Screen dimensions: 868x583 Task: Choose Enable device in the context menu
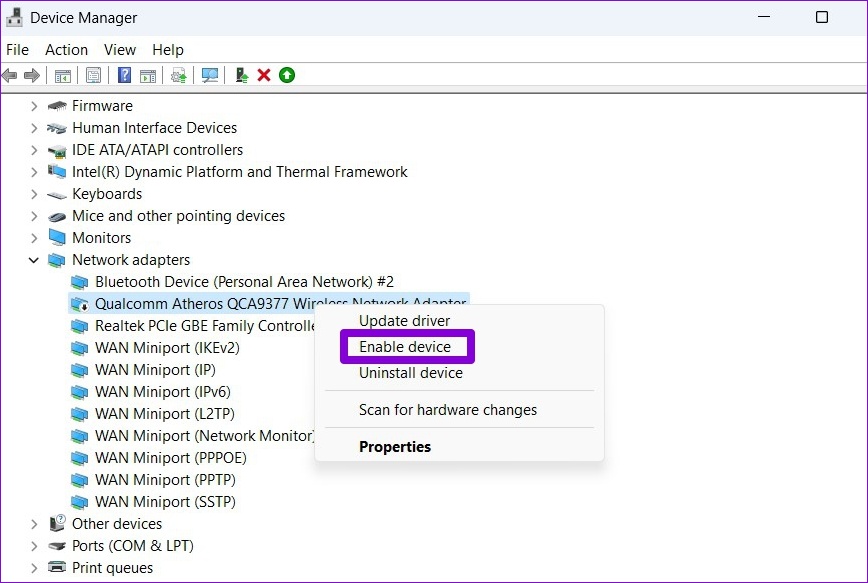click(405, 347)
